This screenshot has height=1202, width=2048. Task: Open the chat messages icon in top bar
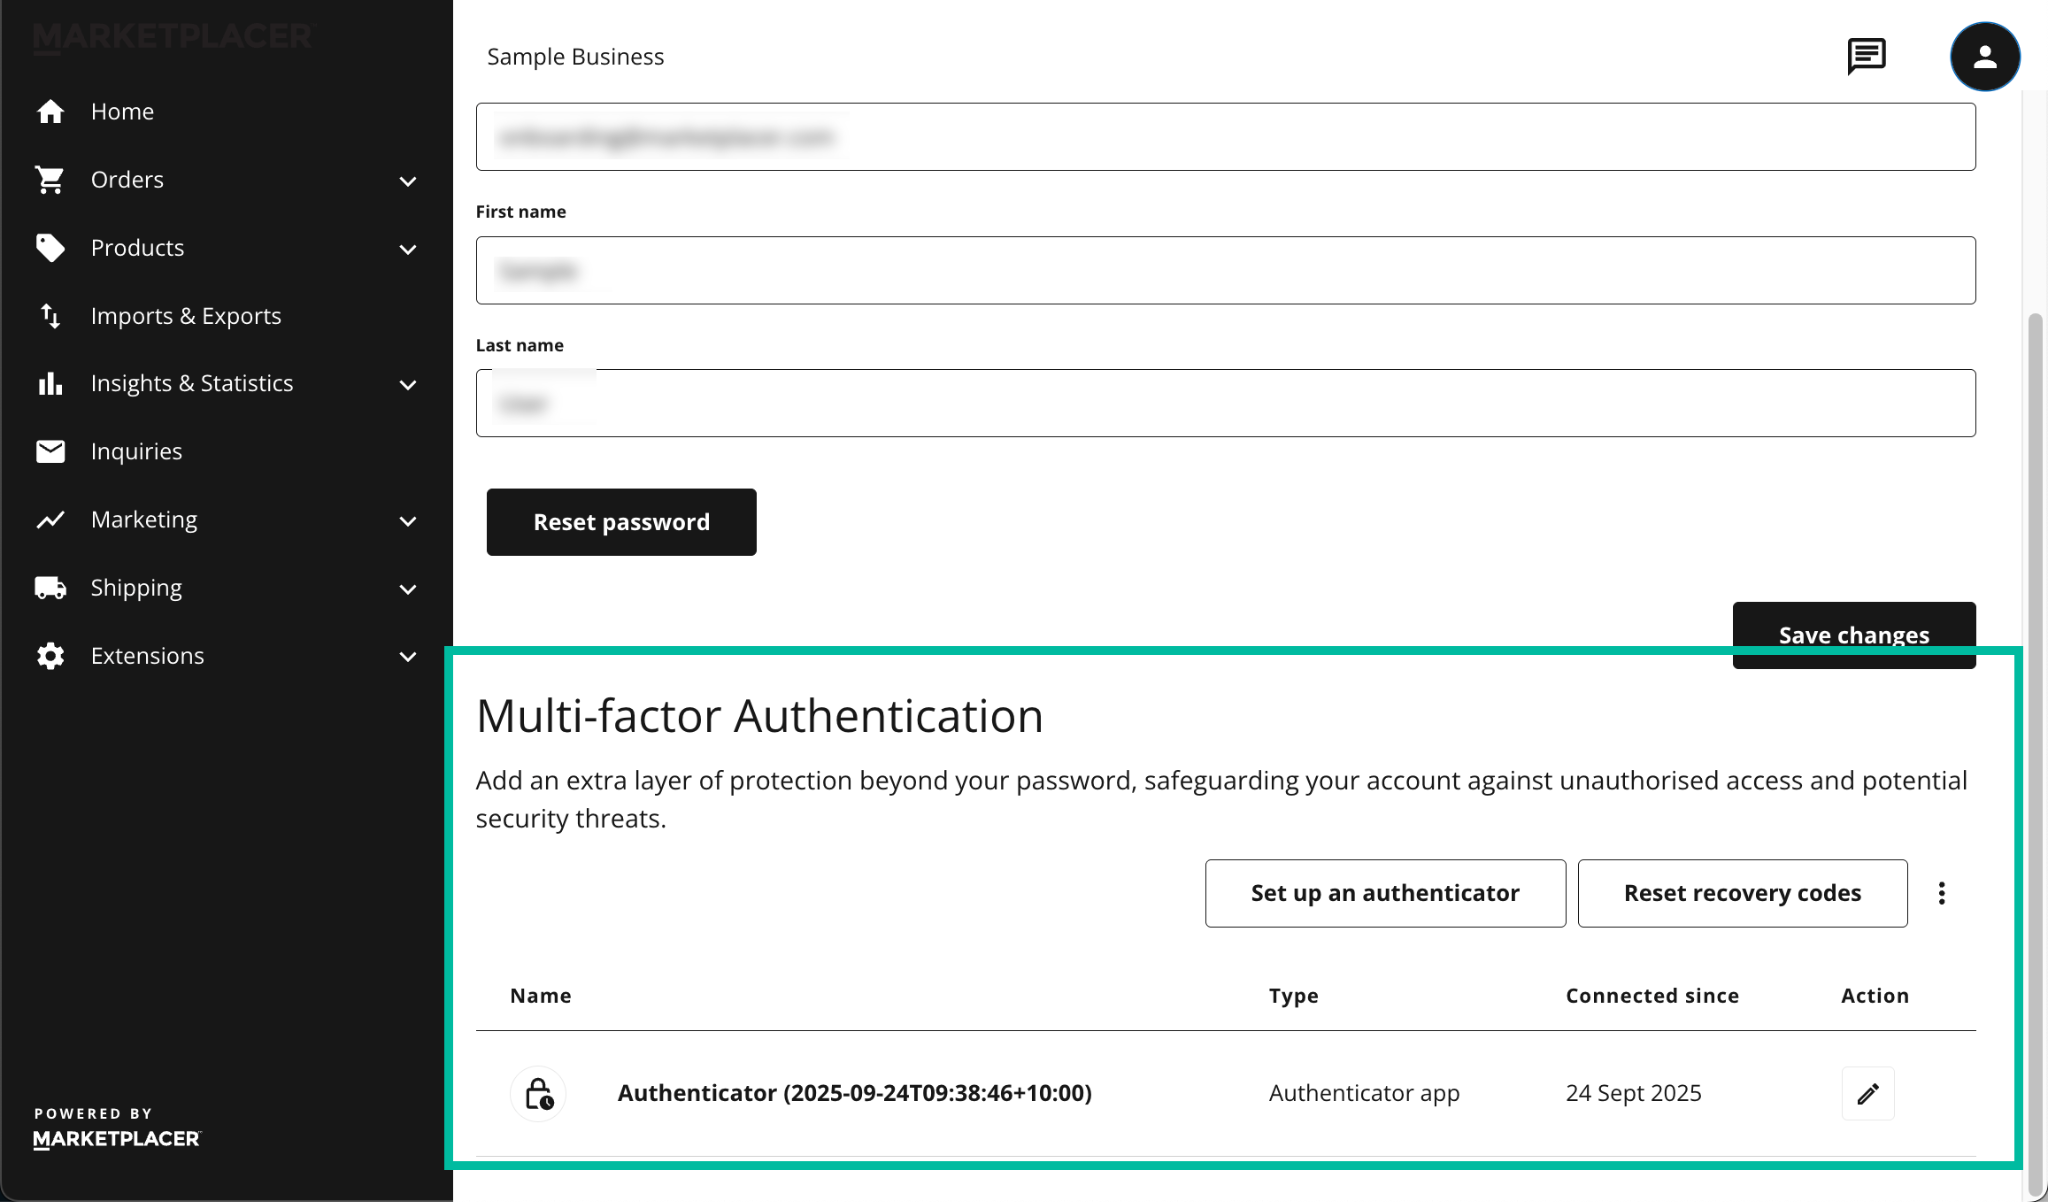[1867, 56]
